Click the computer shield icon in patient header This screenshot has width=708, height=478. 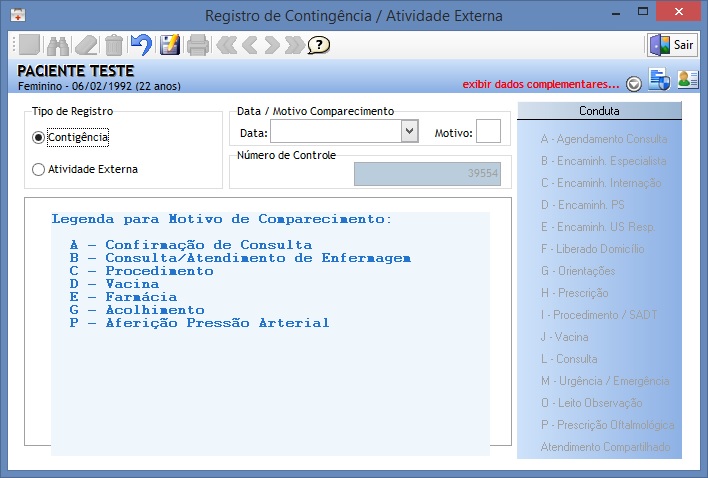point(659,79)
